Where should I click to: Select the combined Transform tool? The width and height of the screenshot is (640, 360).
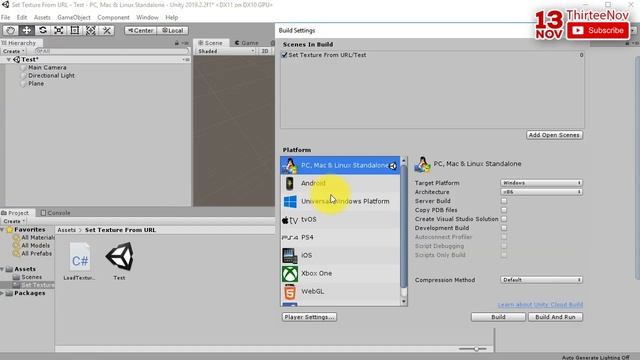coord(91,30)
